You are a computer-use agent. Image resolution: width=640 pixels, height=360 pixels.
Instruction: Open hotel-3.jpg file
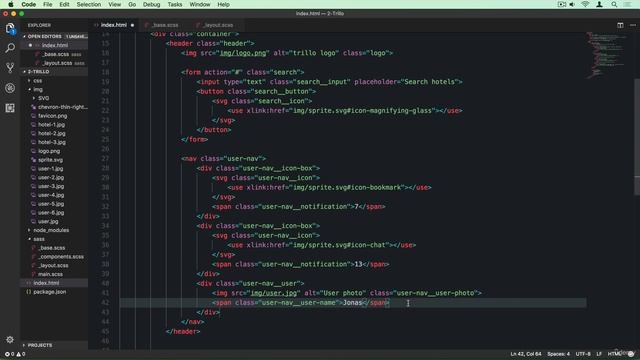[x=51, y=142]
